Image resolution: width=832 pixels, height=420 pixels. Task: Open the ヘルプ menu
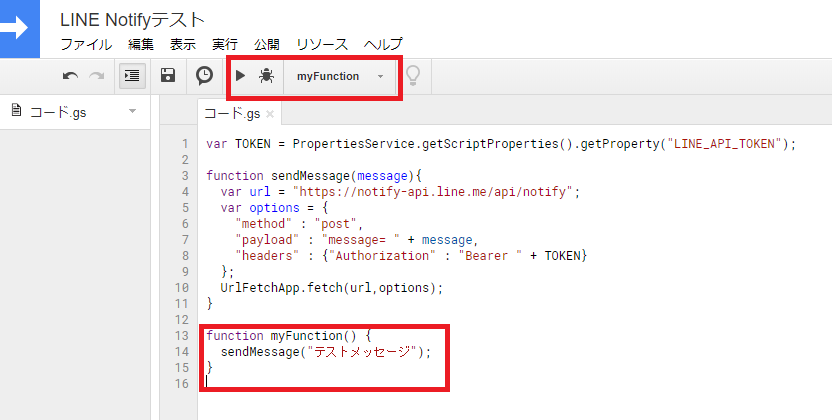tap(383, 45)
